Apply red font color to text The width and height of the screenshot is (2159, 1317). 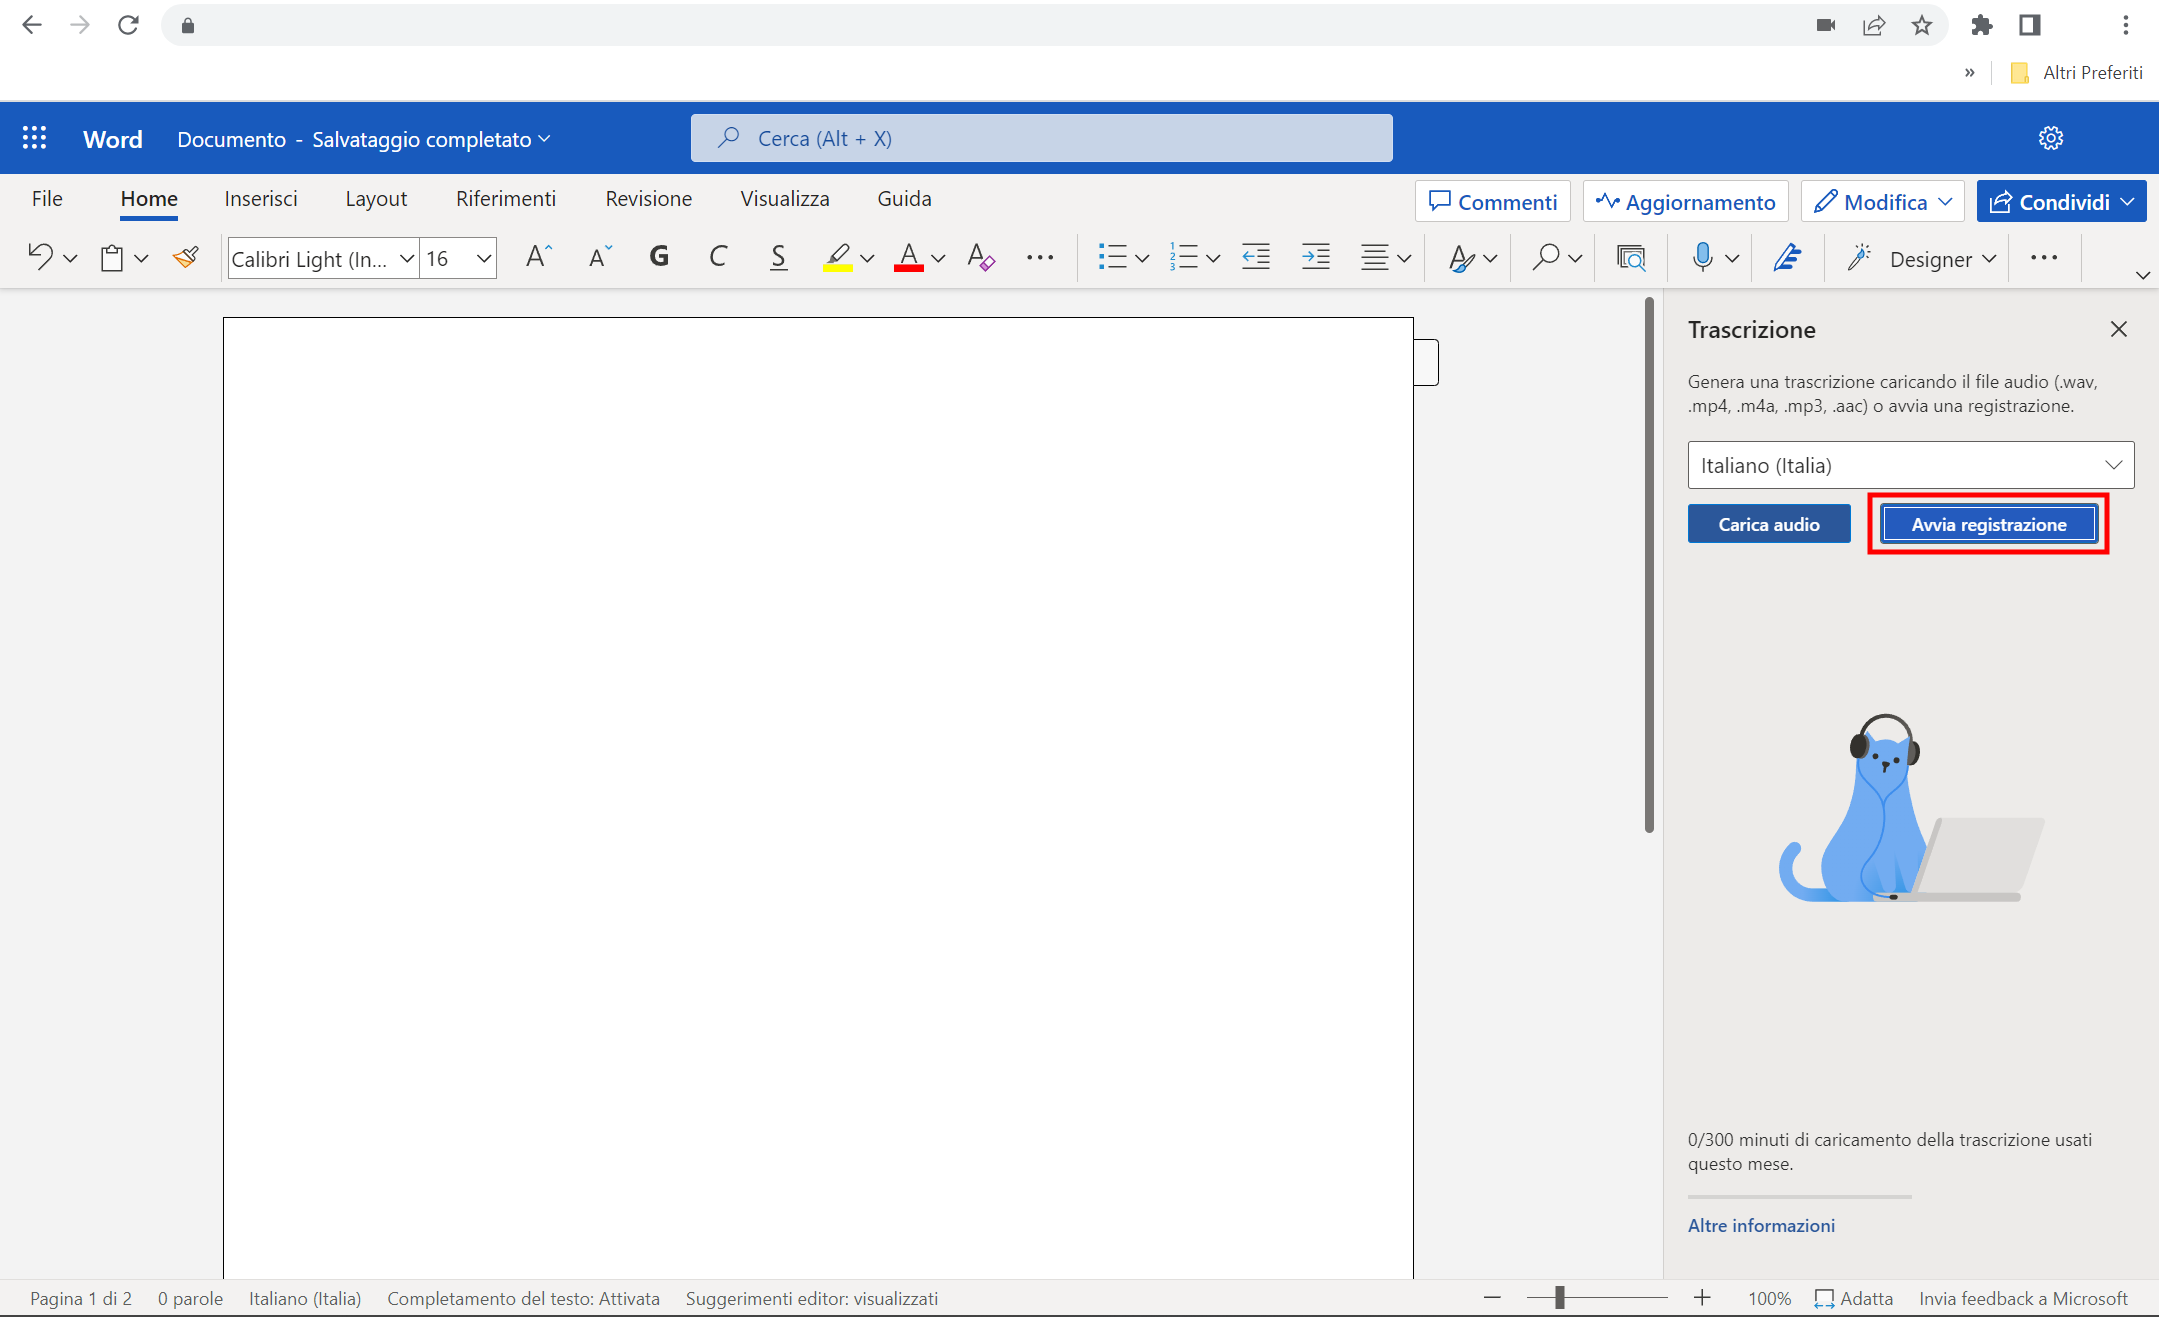pos(909,257)
